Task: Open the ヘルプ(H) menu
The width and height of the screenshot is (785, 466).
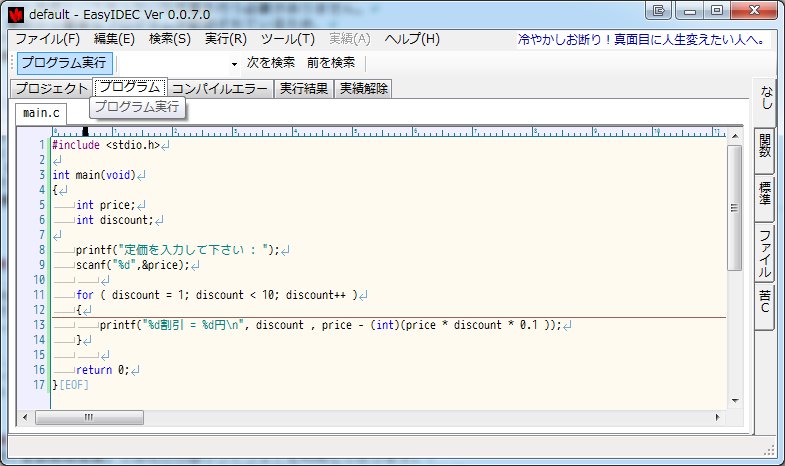Action: pyautogui.click(x=412, y=40)
